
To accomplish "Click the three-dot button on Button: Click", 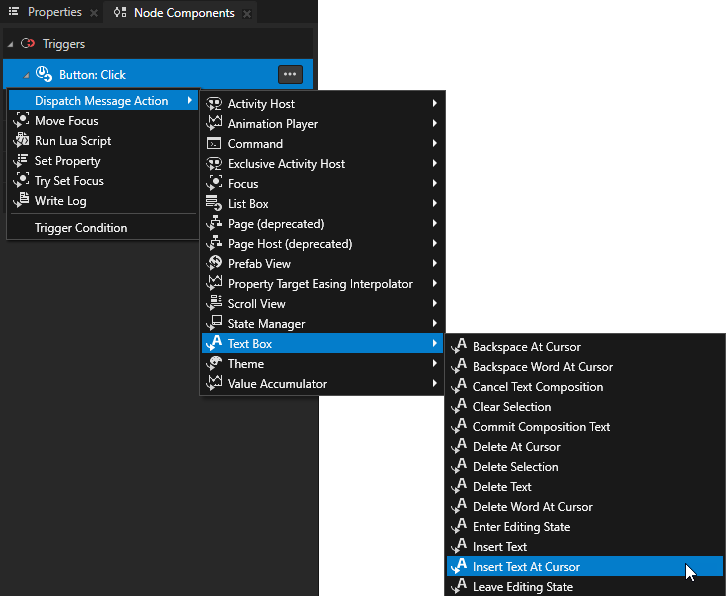I will [x=290, y=74].
